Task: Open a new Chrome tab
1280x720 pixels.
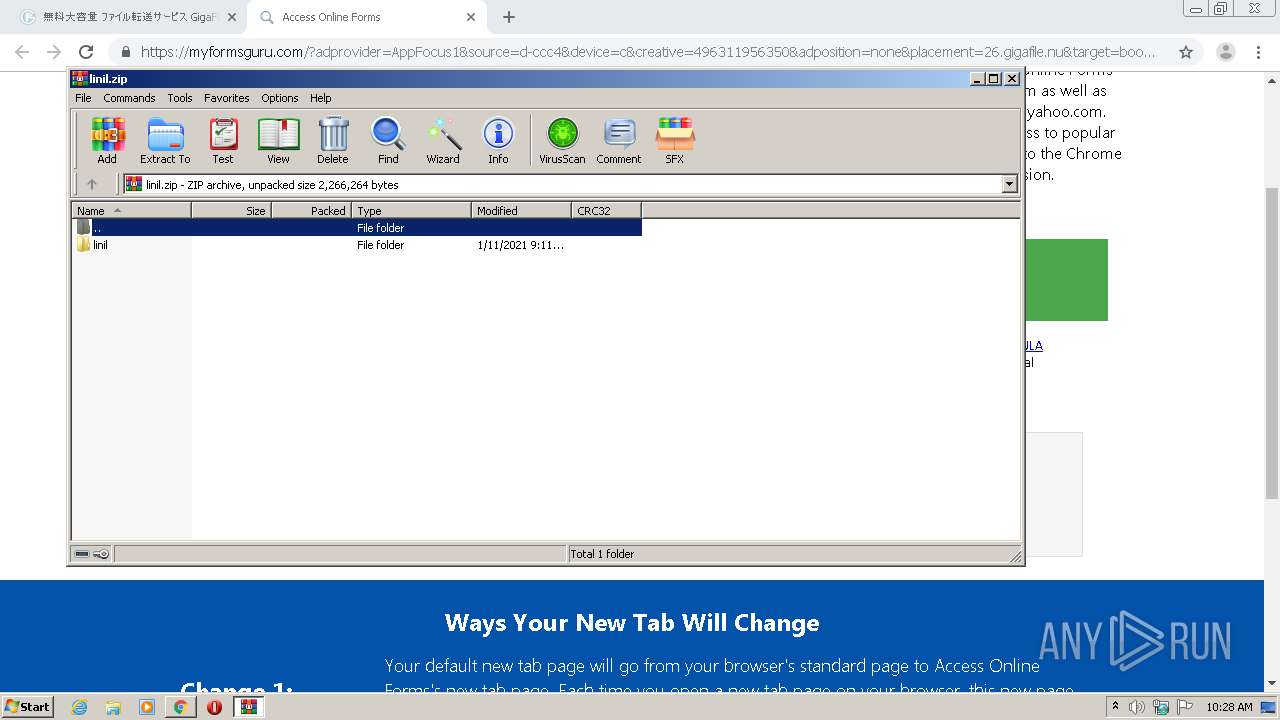Action: [x=509, y=17]
